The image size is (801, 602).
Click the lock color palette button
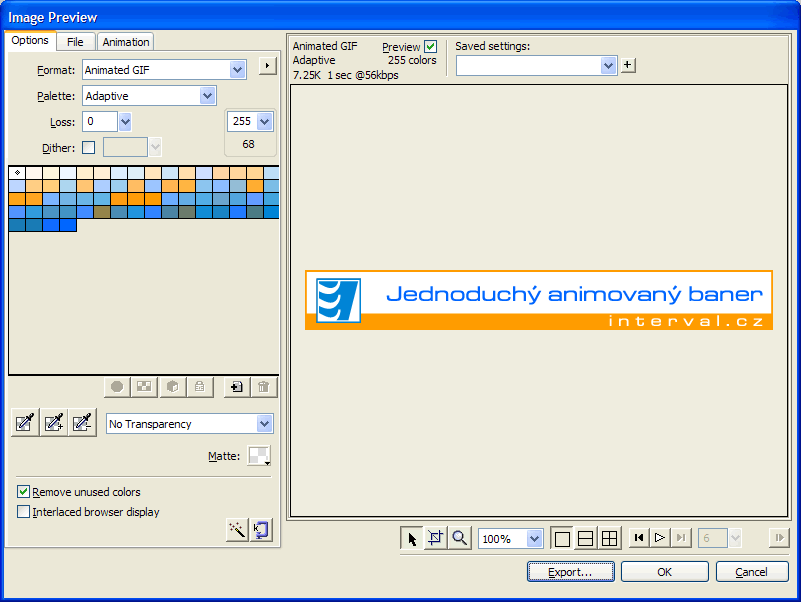pos(200,387)
